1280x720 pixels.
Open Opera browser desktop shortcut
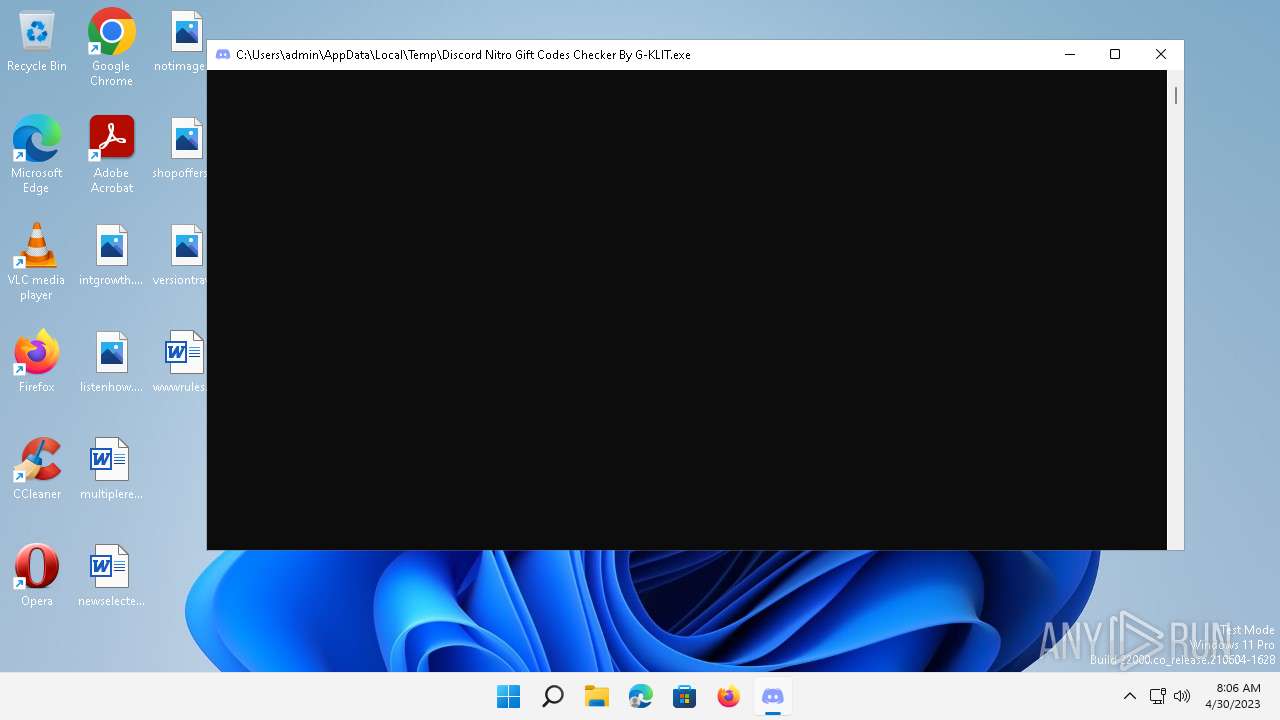tap(37, 575)
